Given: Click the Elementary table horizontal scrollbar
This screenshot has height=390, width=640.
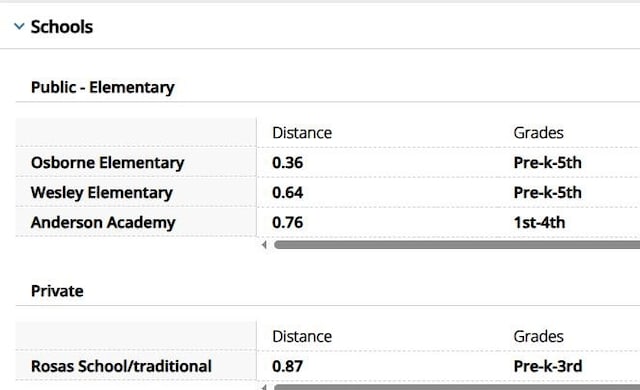Looking at the screenshot, I should (x=457, y=245).
